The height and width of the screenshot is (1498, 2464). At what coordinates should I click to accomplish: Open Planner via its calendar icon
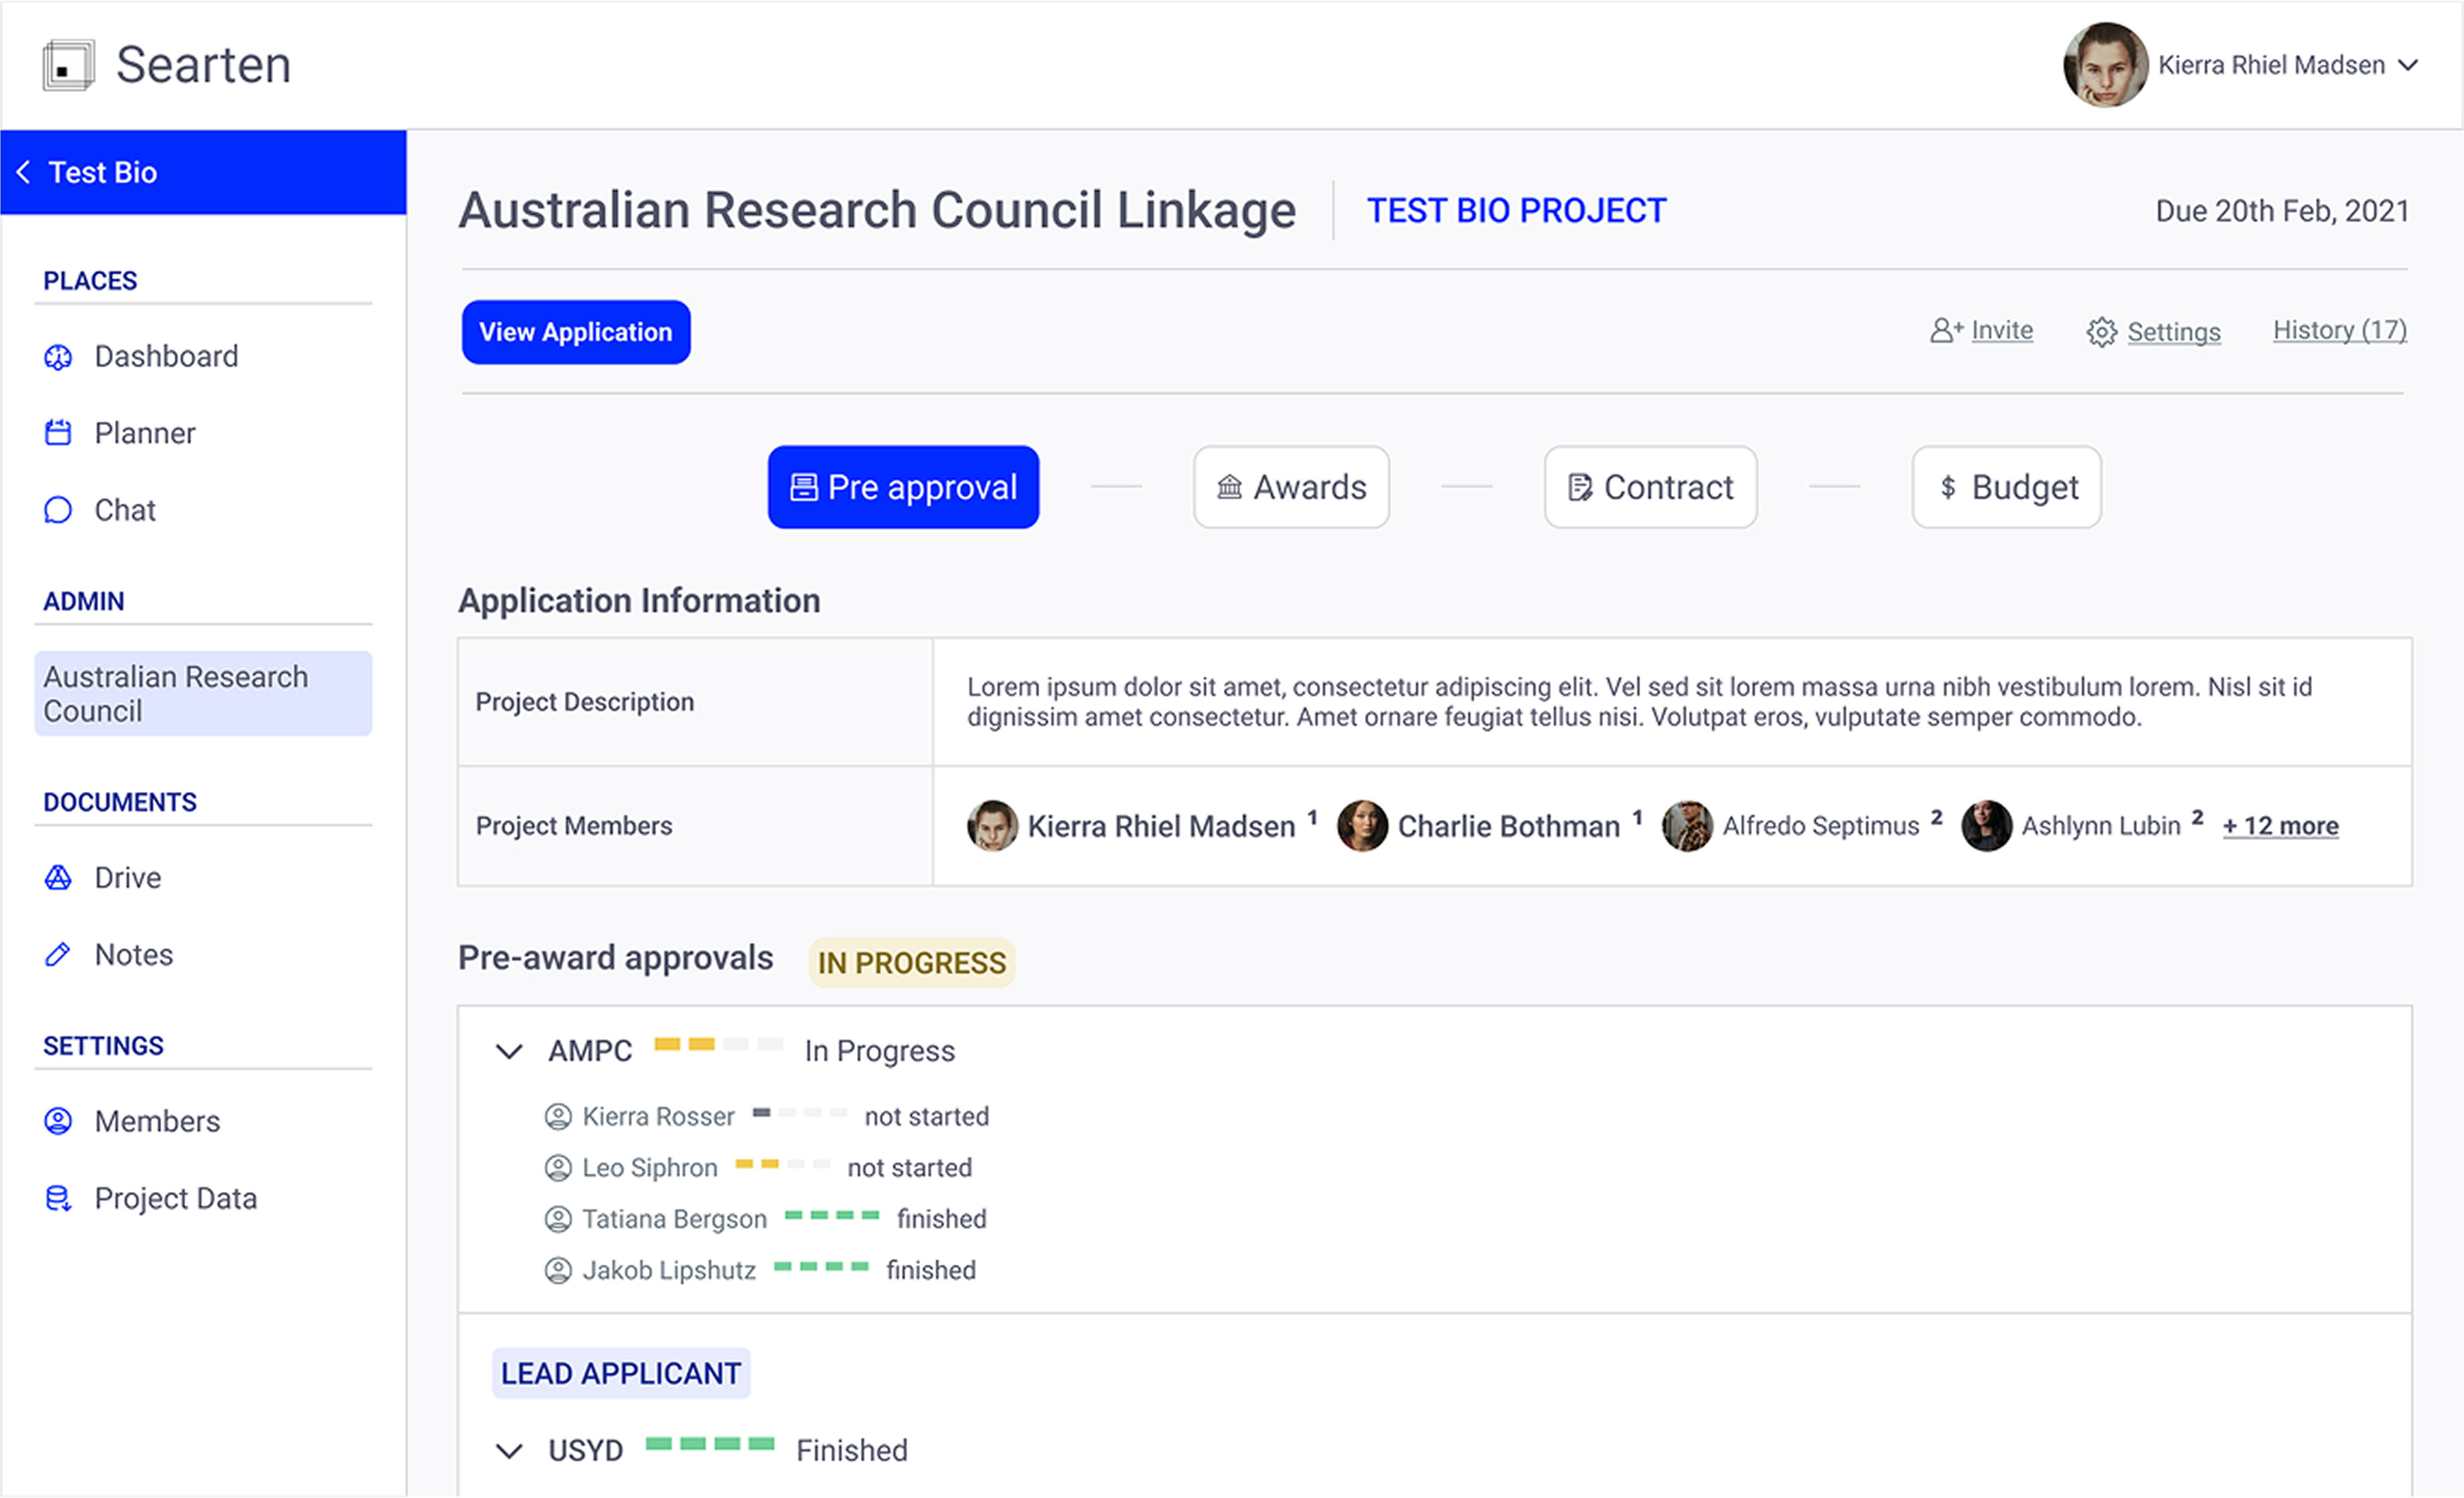click(58, 433)
